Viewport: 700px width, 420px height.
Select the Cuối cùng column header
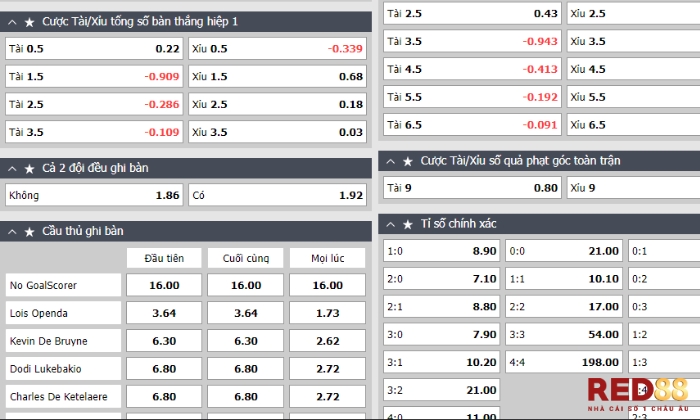[x=246, y=258]
